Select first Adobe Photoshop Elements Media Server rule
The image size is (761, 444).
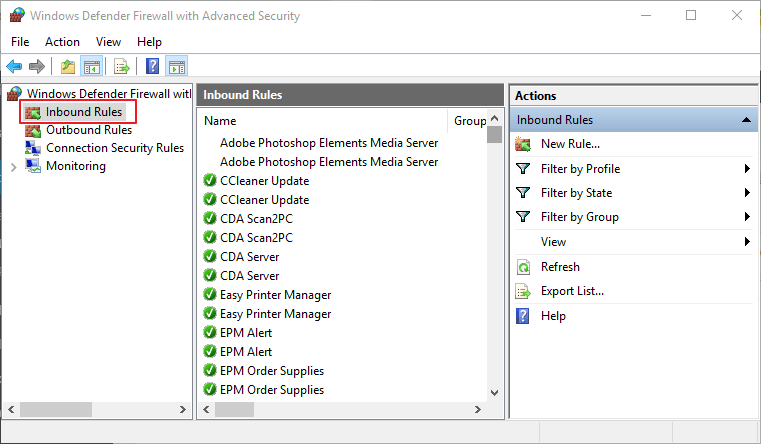329,143
